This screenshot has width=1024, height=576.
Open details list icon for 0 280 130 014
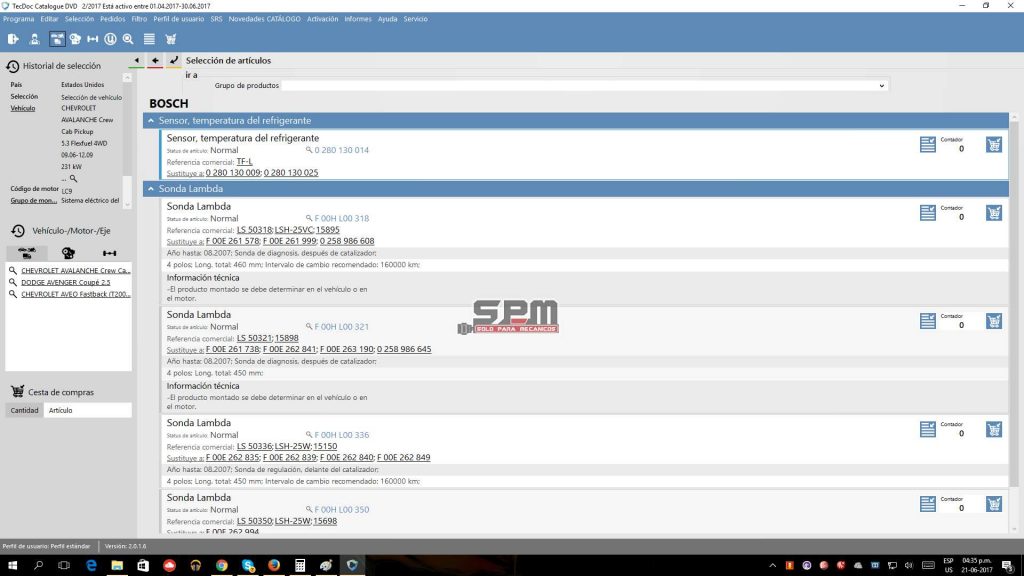927,144
